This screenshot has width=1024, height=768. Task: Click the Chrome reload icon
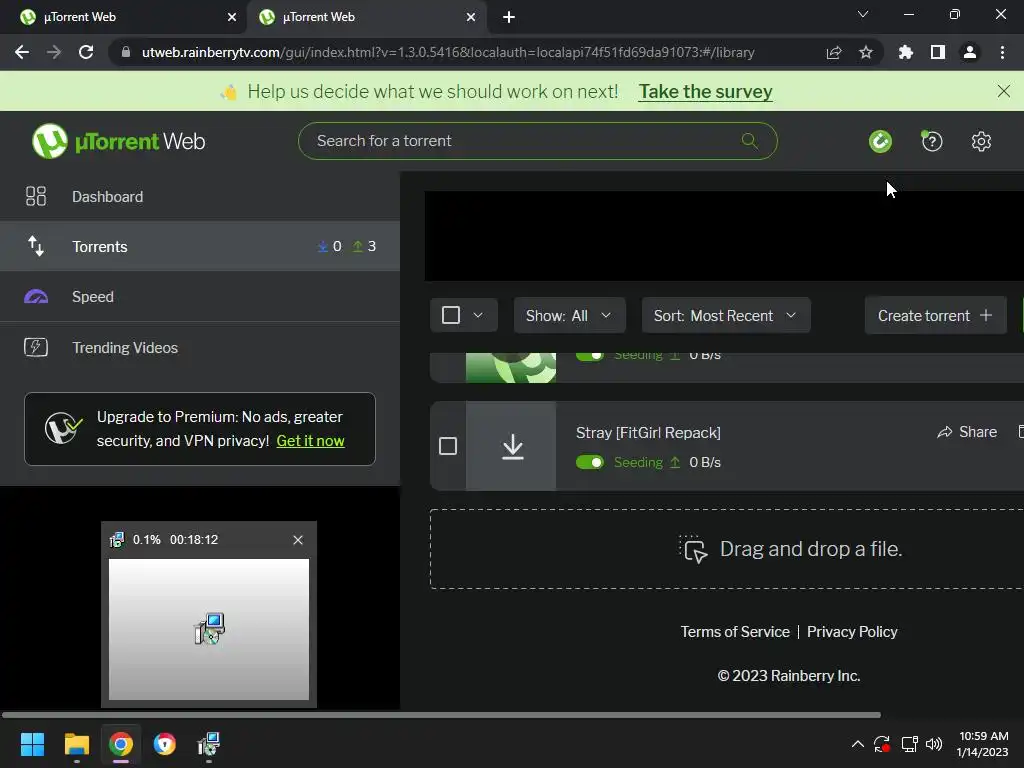(x=86, y=52)
